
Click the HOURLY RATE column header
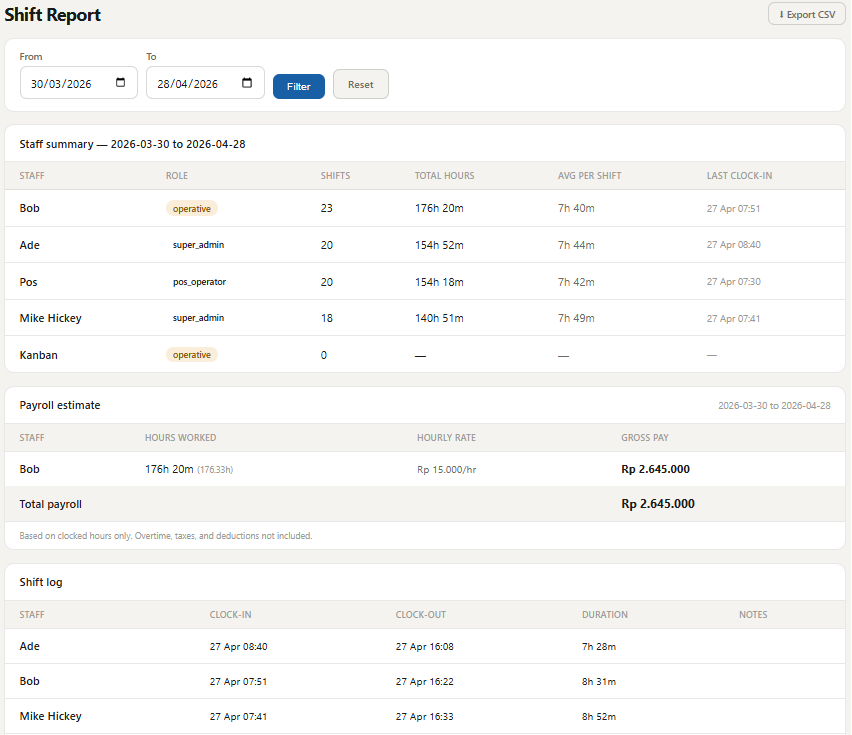447,437
